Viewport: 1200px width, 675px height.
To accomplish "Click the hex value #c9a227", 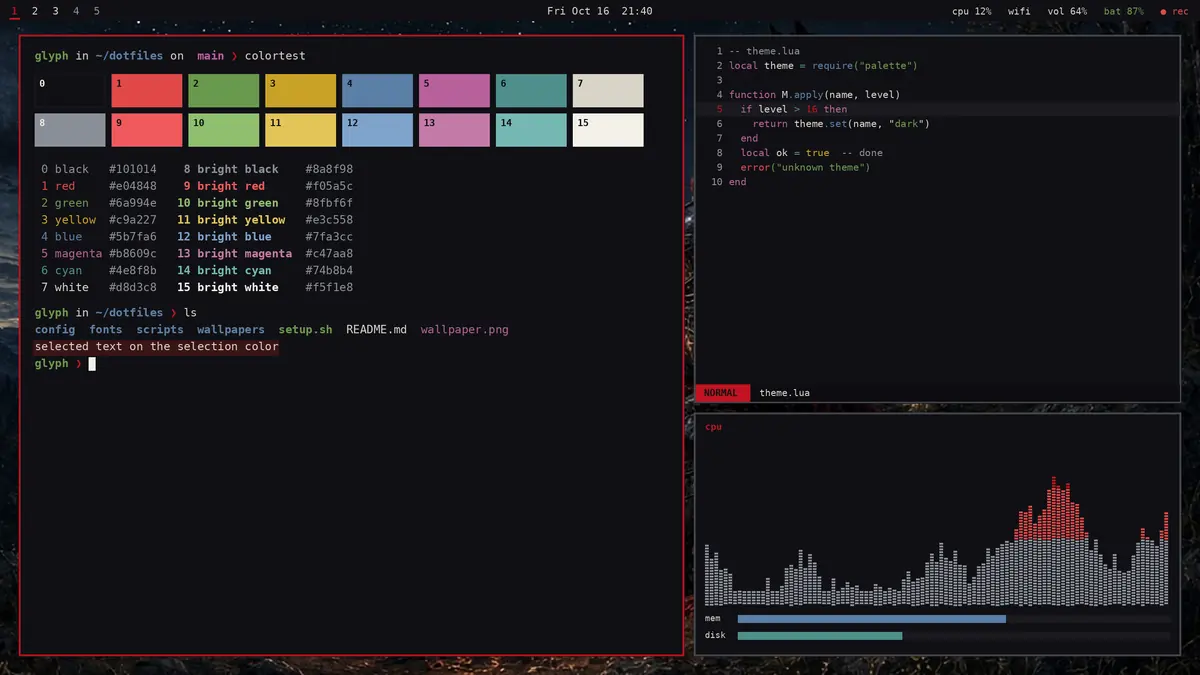I will click(x=133, y=220).
